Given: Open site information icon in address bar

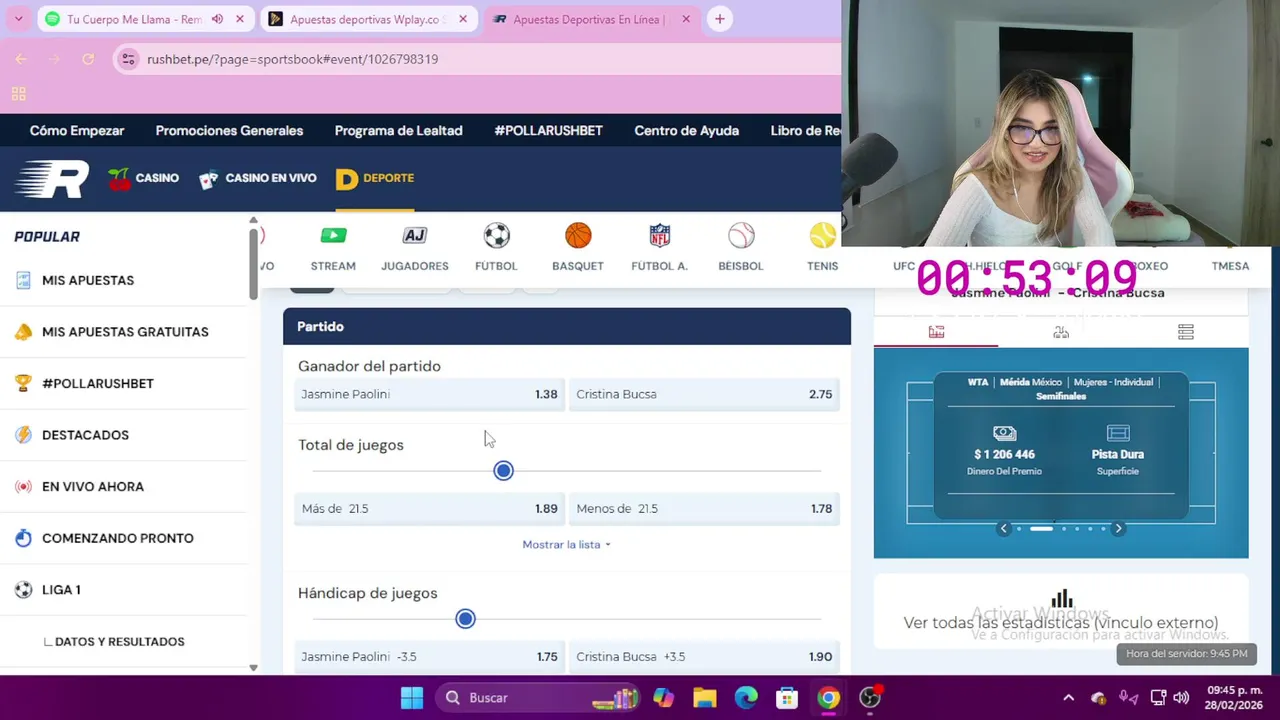Looking at the screenshot, I should (128, 59).
